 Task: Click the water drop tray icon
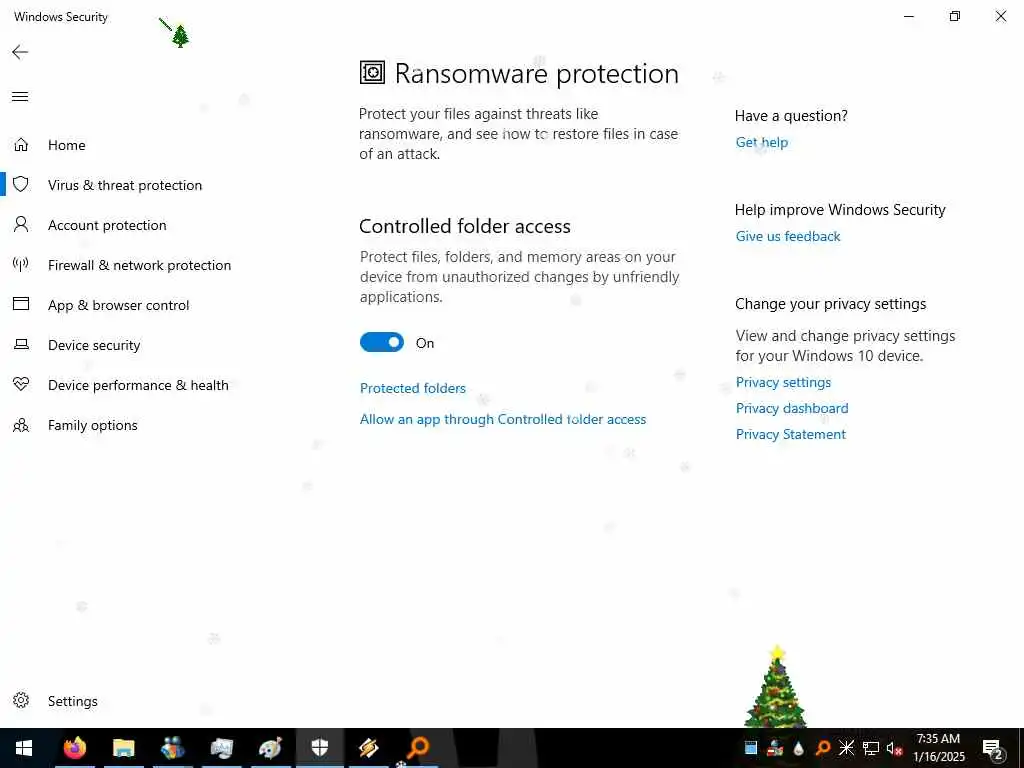pyautogui.click(x=798, y=748)
